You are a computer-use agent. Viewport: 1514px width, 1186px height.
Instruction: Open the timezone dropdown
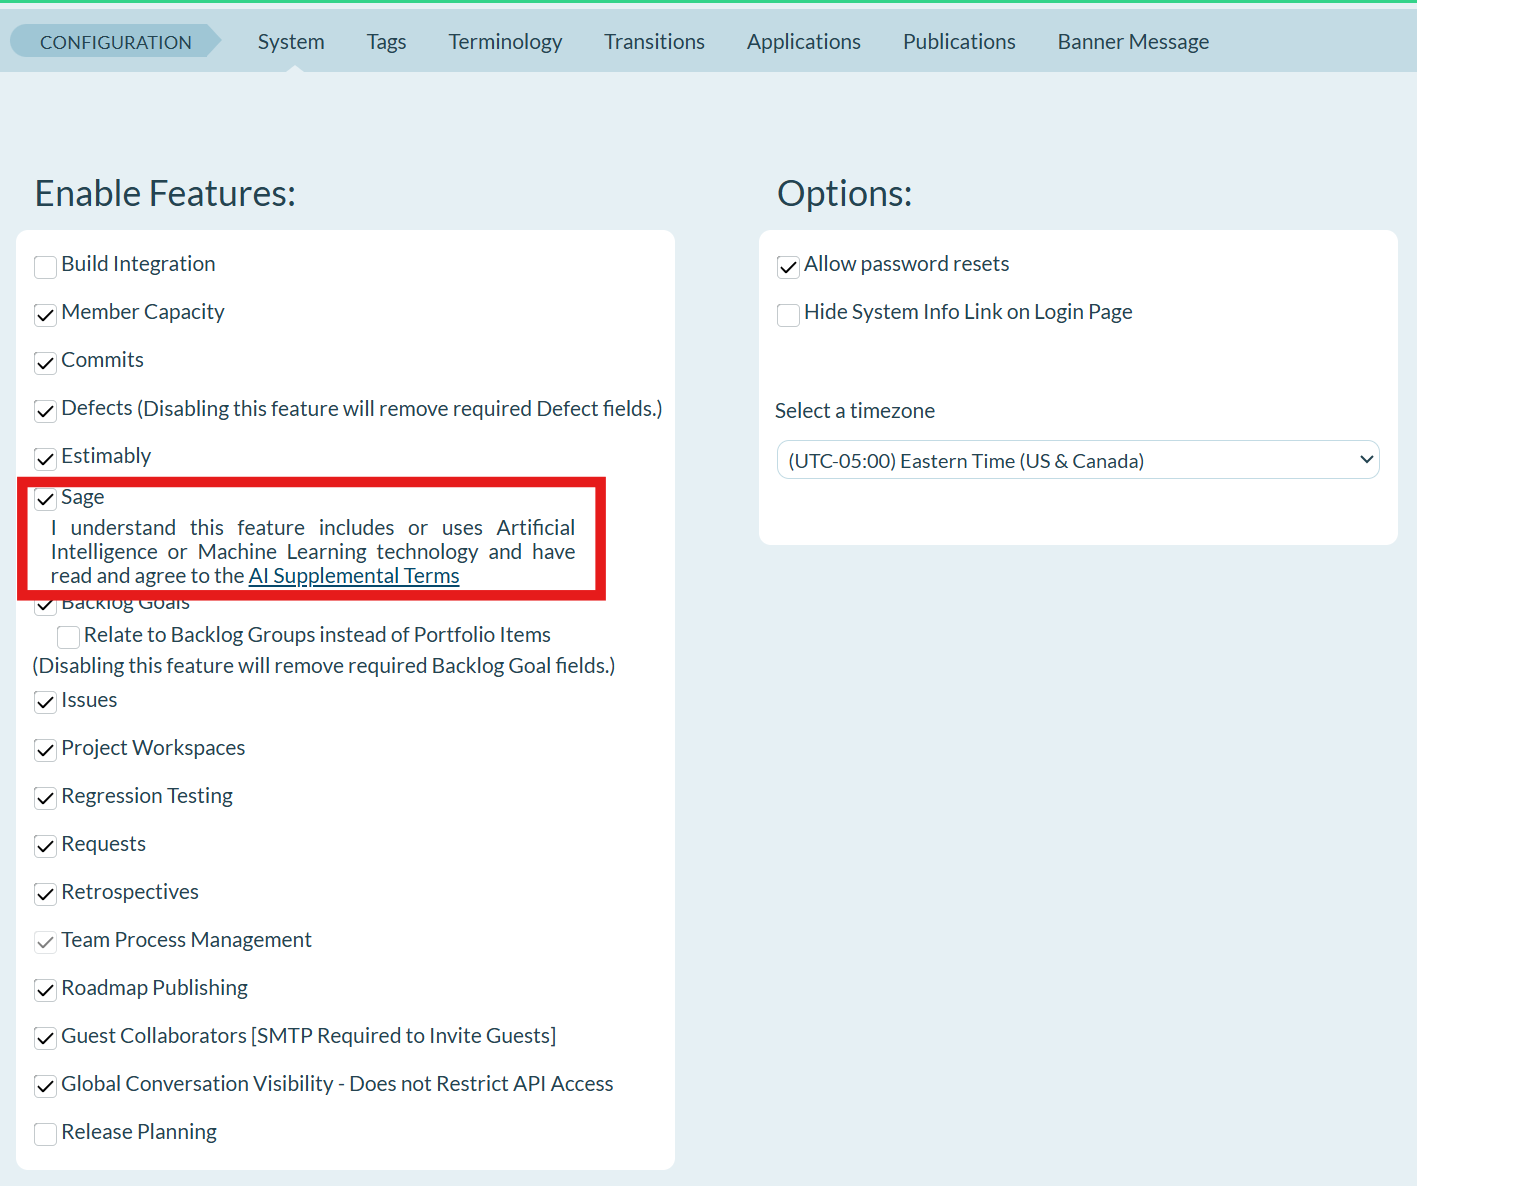tap(1077, 460)
